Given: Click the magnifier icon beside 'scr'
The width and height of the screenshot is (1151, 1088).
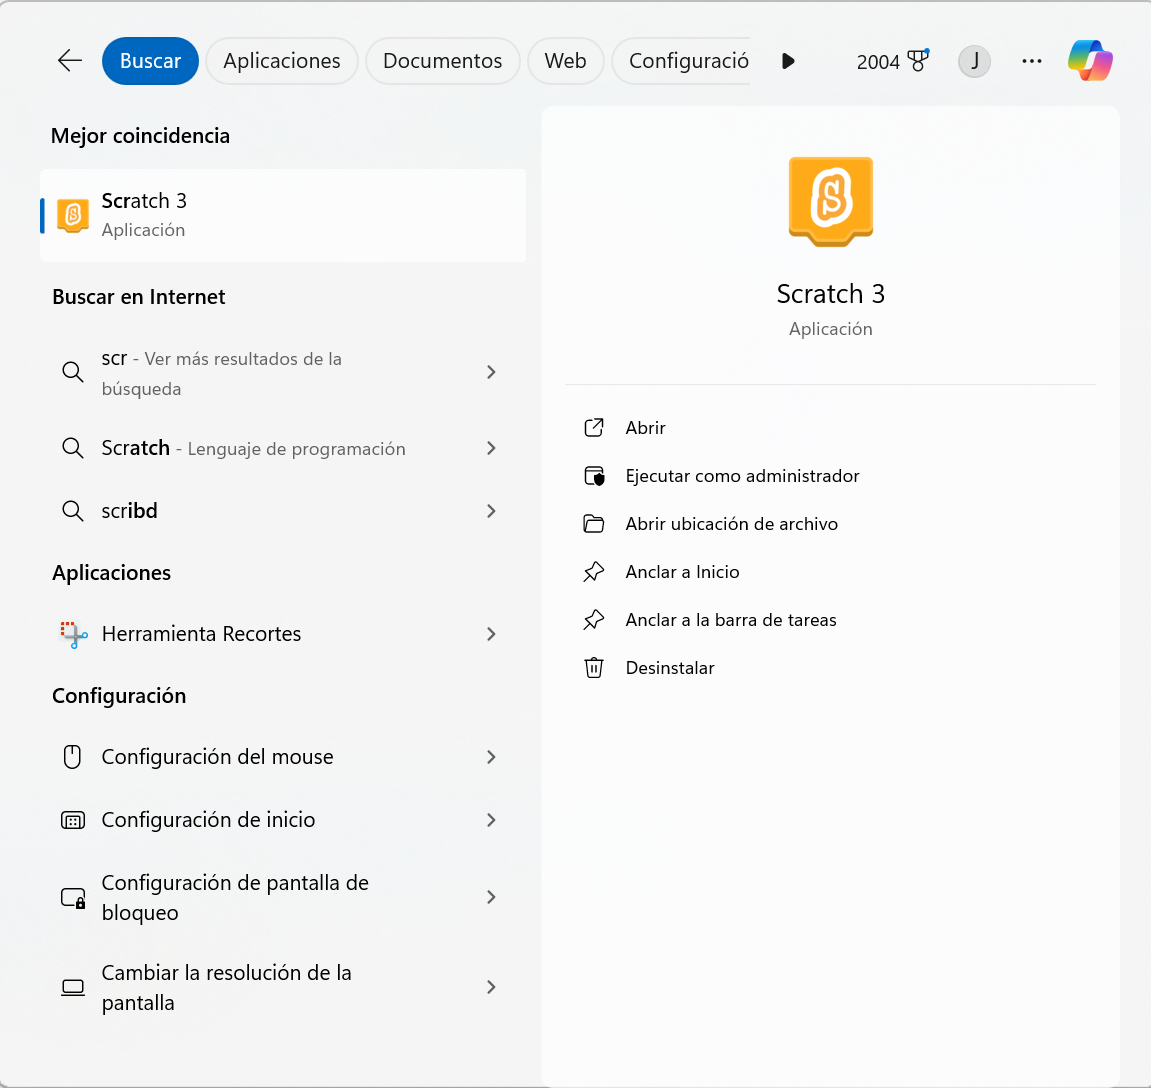Looking at the screenshot, I should click(x=73, y=372).
